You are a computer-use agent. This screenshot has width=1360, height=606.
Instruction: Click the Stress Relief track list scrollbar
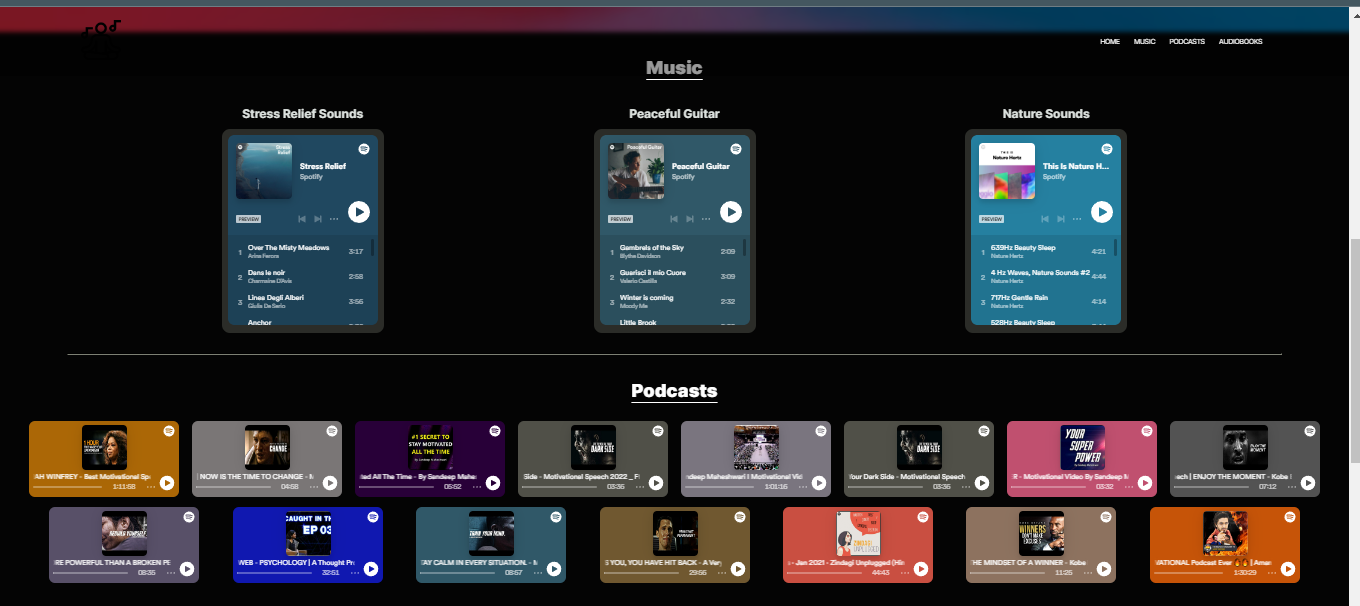(373, 248)
